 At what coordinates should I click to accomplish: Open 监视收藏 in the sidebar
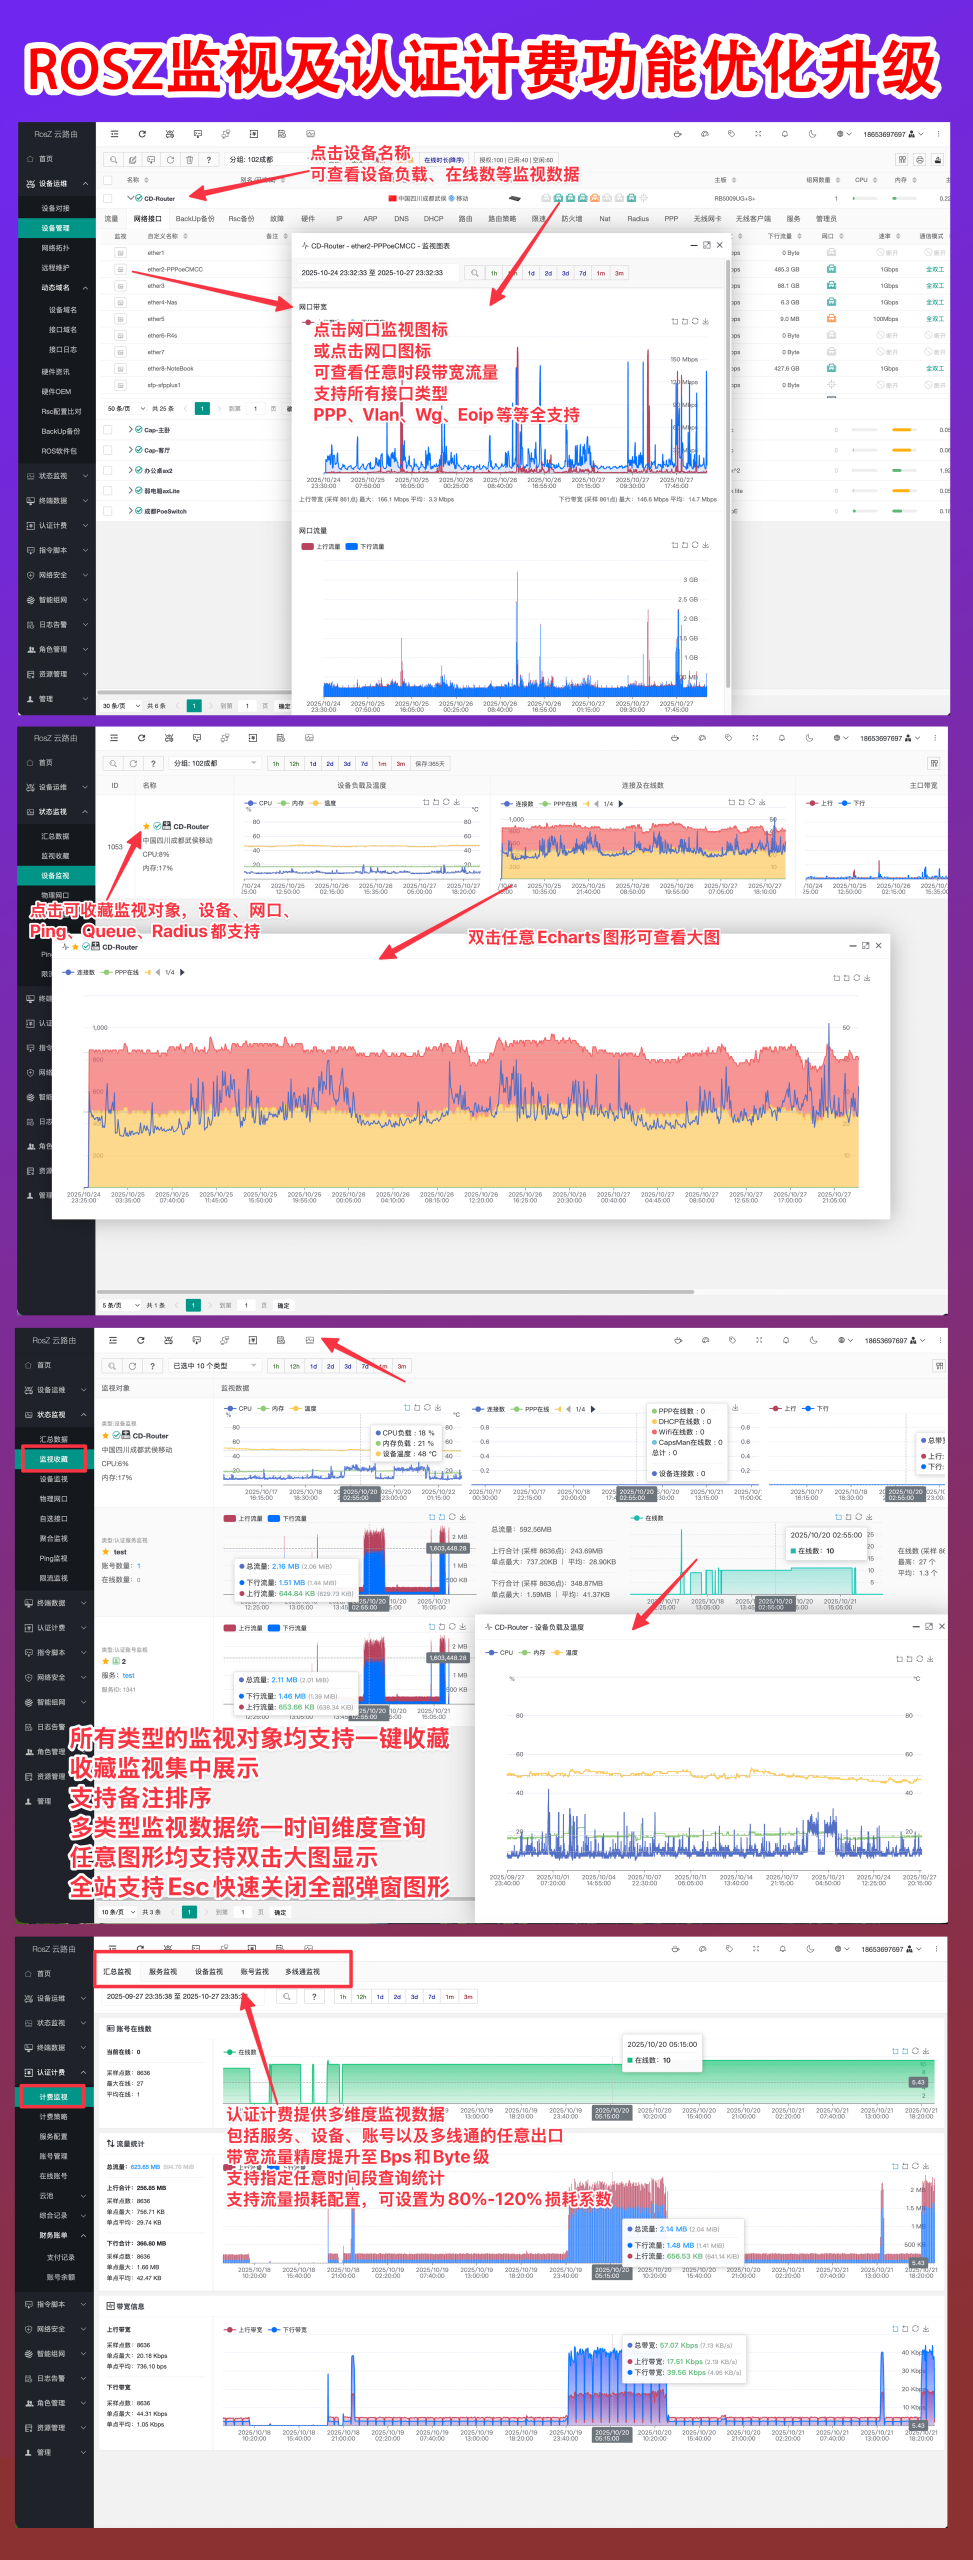[54, 1459]
